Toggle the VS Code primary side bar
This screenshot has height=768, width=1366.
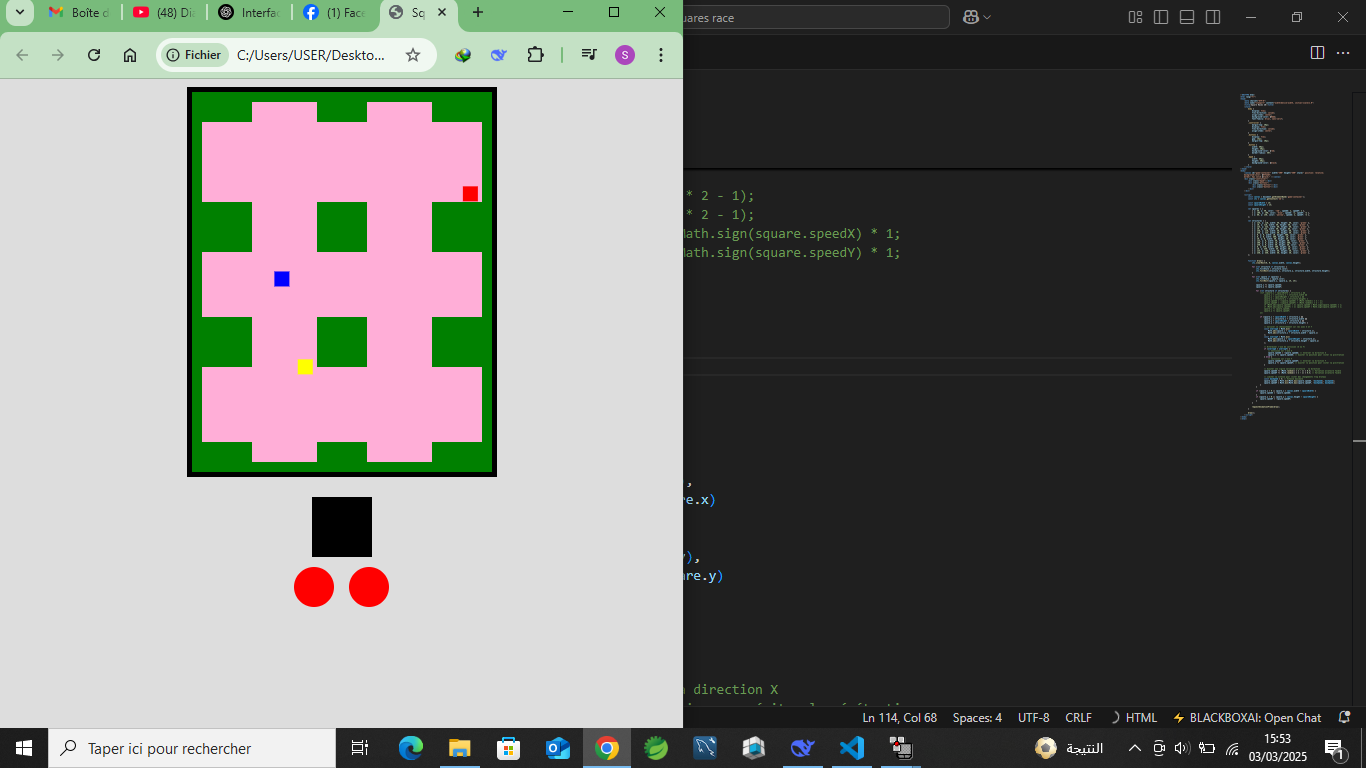[x=1161, y=17]
